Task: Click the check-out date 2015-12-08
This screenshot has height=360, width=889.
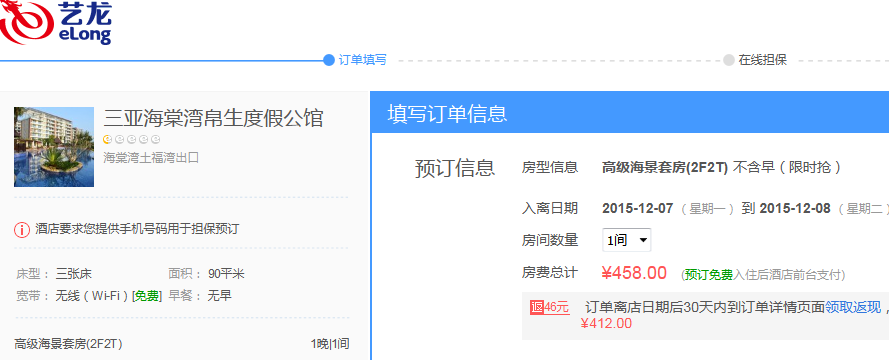Action: coord(795,209)
